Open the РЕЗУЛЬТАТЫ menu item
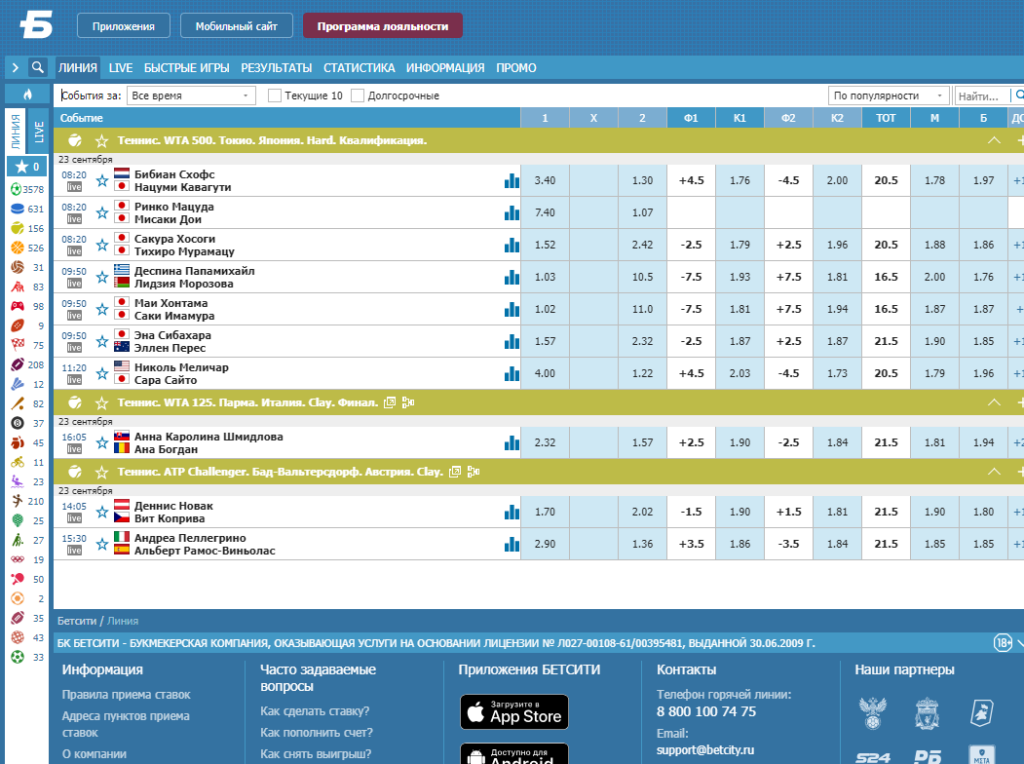The width and height of the screenshot is (1024, 764). (x=276, y=68)
